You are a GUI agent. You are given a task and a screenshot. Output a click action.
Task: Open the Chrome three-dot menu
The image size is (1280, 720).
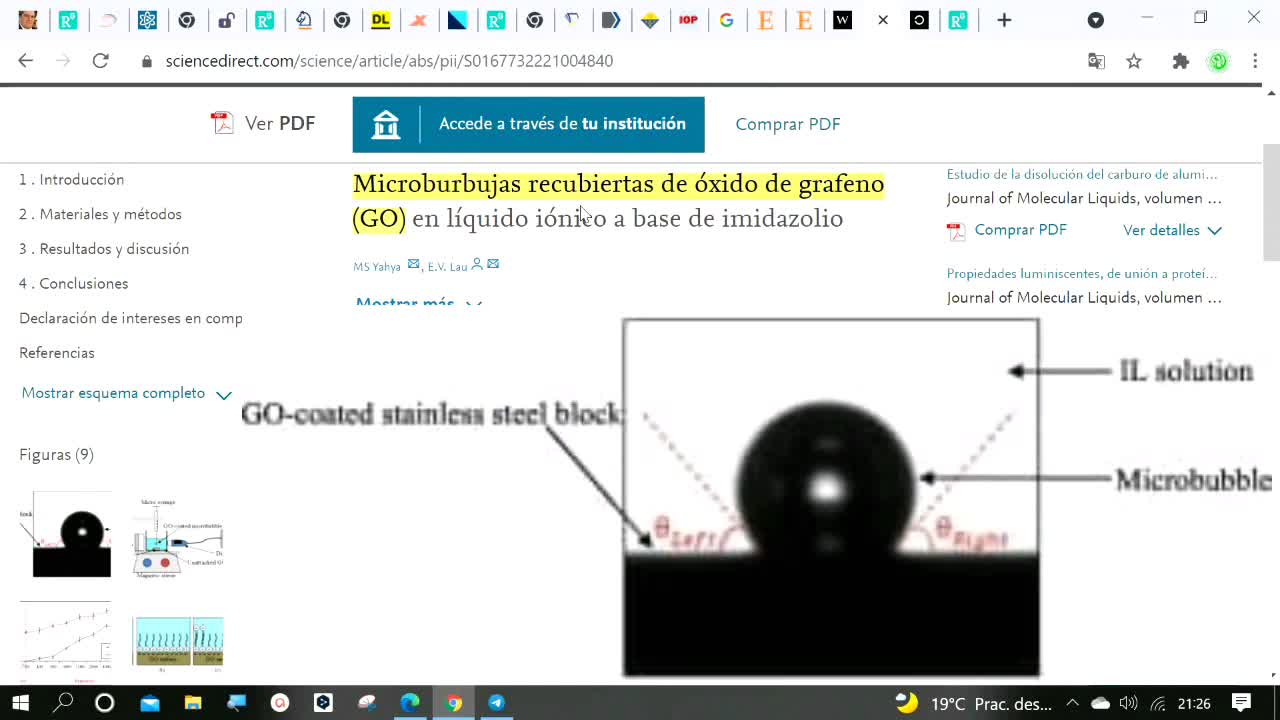(1255, 61)
